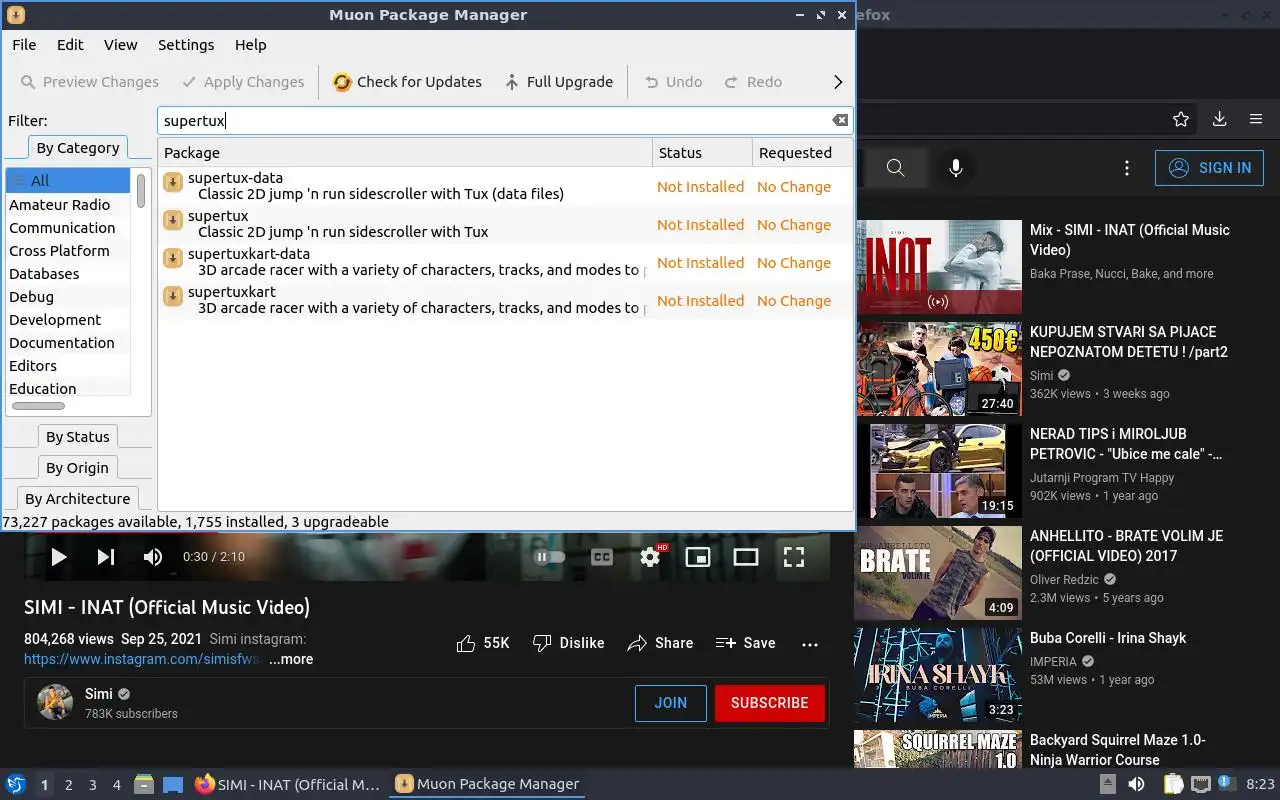Select the All category
Image resolution: width=1280 pixels, height=800 pixels.
68,181
